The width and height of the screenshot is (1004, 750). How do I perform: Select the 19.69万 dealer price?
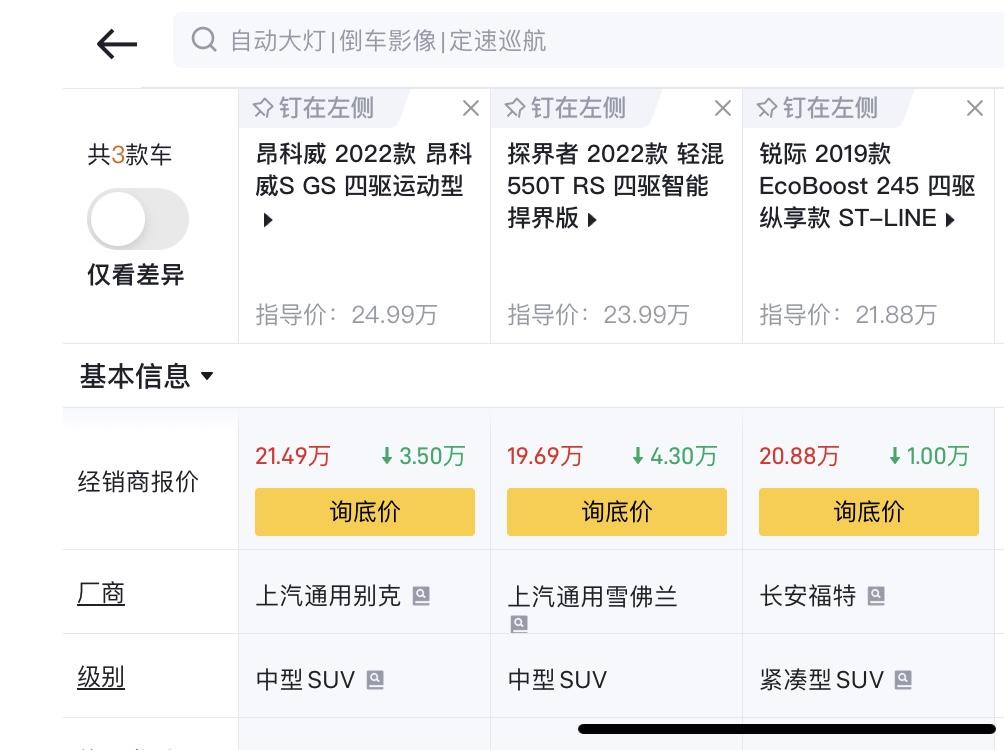545,456
